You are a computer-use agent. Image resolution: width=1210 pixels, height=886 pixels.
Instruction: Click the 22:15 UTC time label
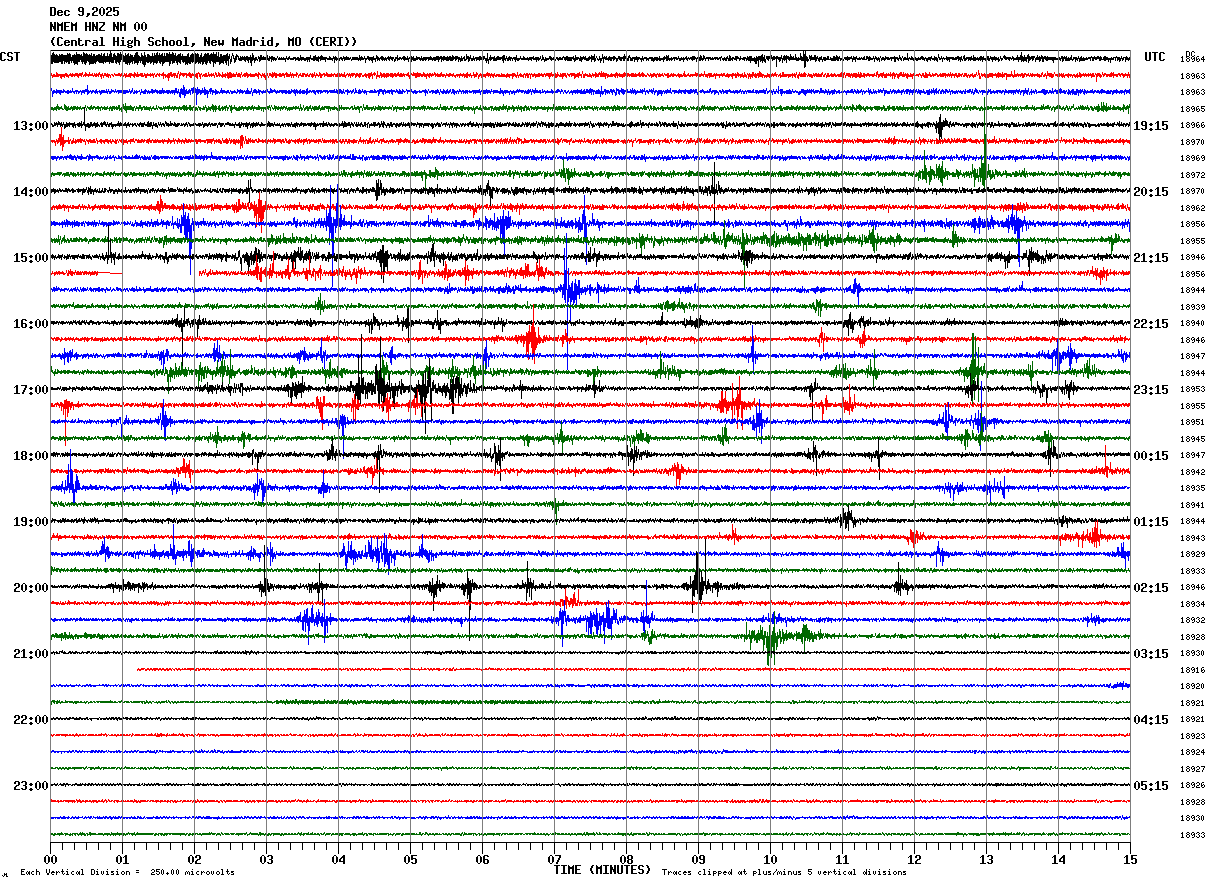click(x=1150, y=324)
